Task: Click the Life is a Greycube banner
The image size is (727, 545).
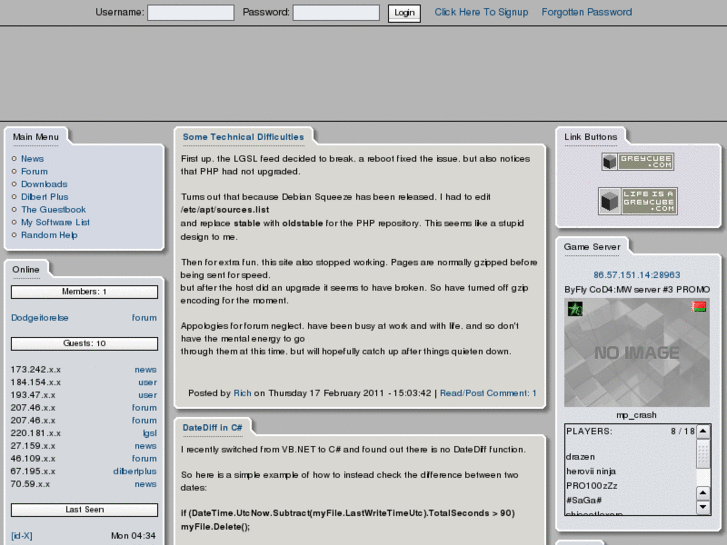Action: pos(638,201)
